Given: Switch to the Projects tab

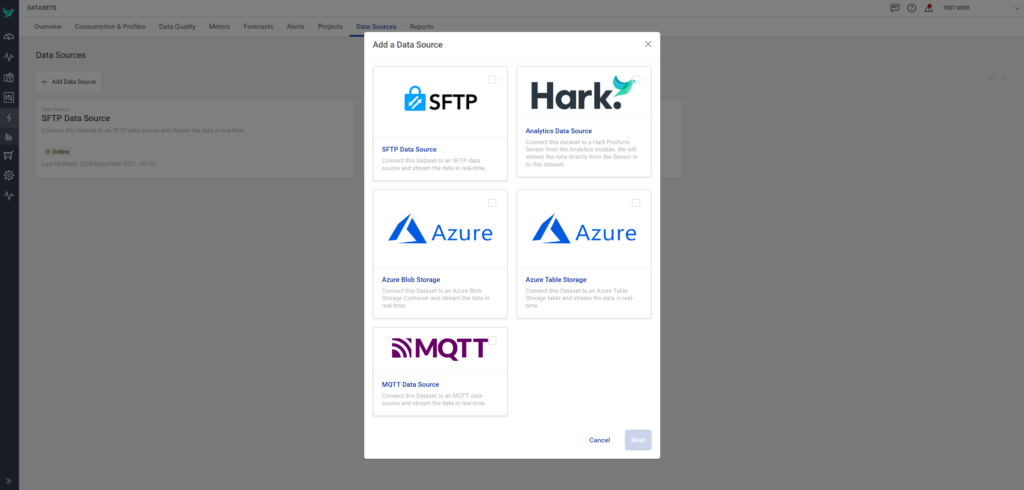Looking at the screenshot, I should (330, 27).
